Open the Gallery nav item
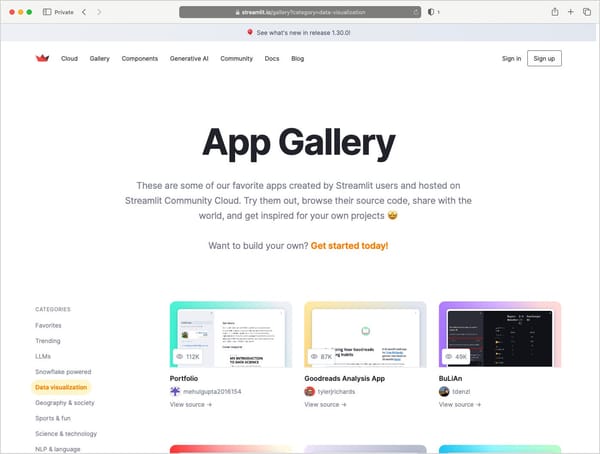This screenshot has height=454, width=600. 99,59
